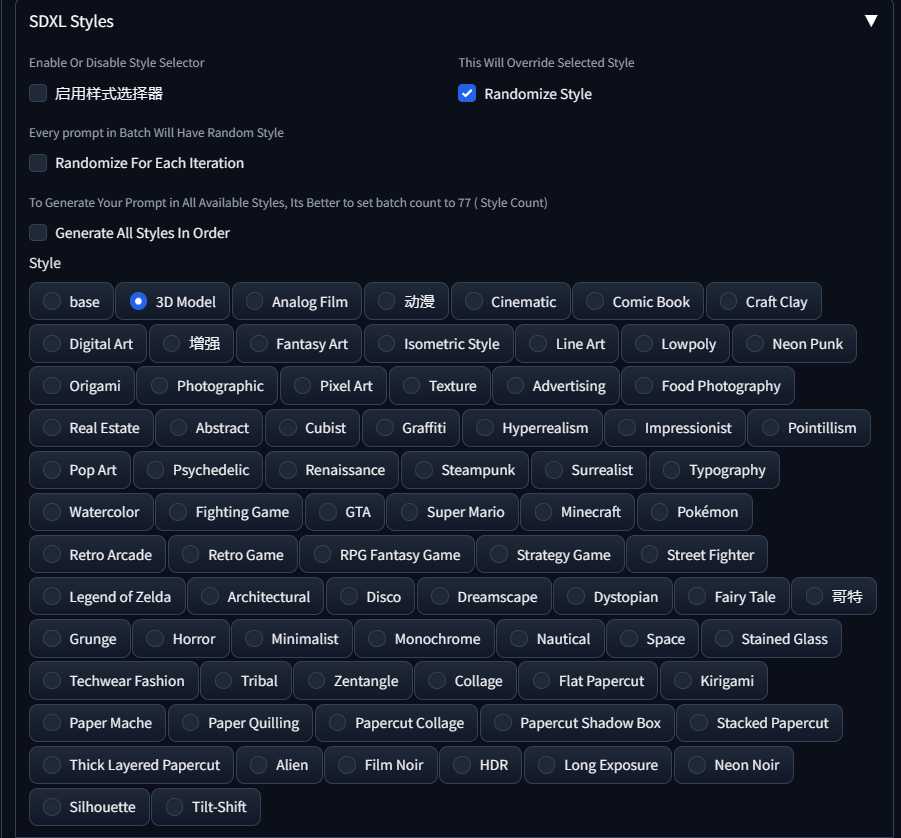The image size is (901, 838).
Task: Select the base style radio button
Action: (x=51, y=301)
